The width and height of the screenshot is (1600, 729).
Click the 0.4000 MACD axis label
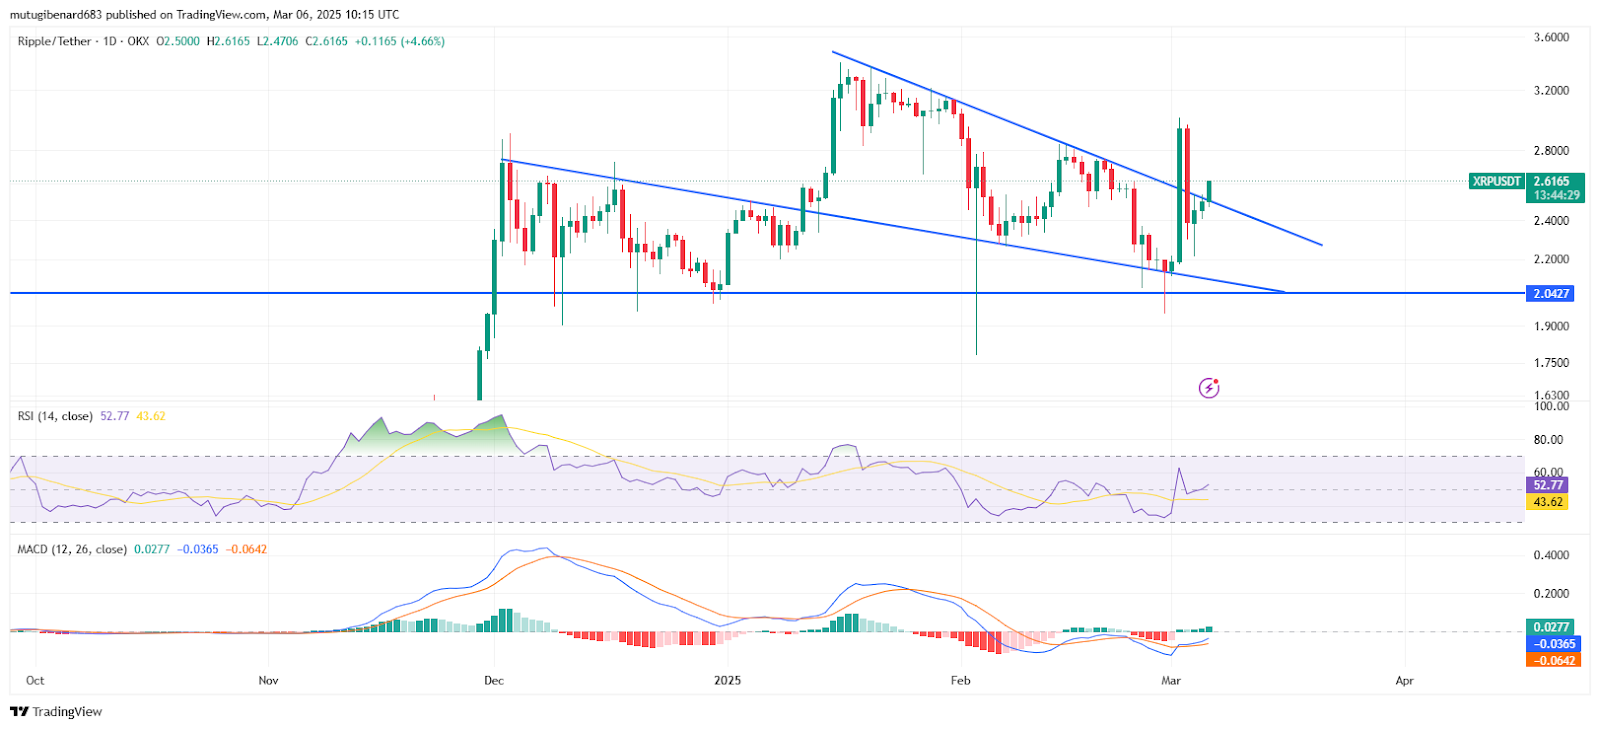[1551, 555]
